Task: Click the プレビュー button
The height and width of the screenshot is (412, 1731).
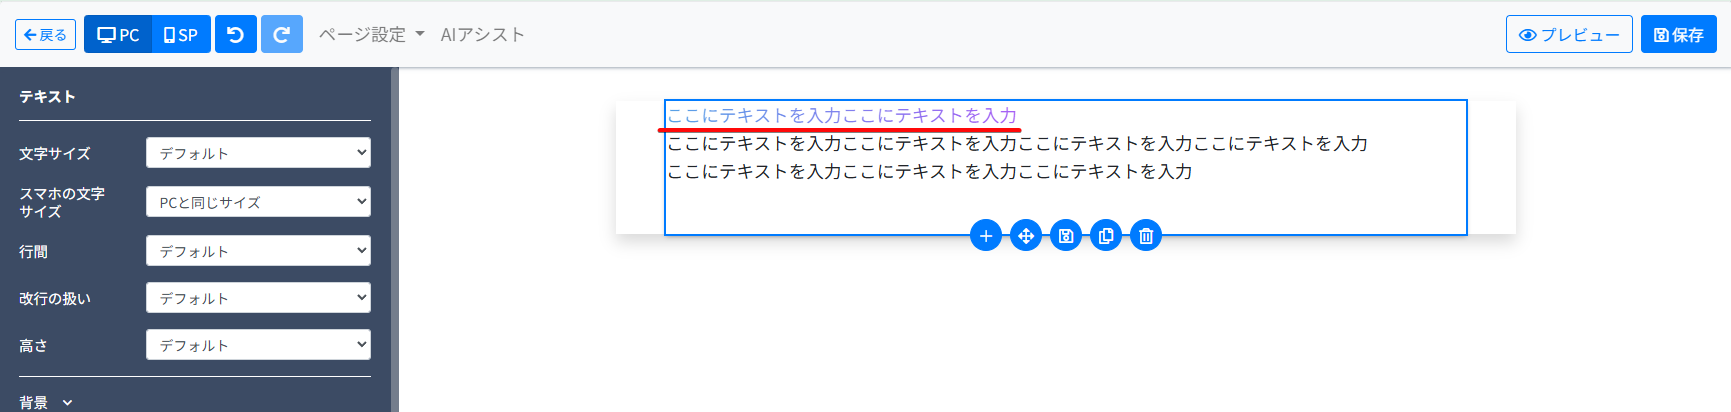Action: click(x=1569, y=35)
